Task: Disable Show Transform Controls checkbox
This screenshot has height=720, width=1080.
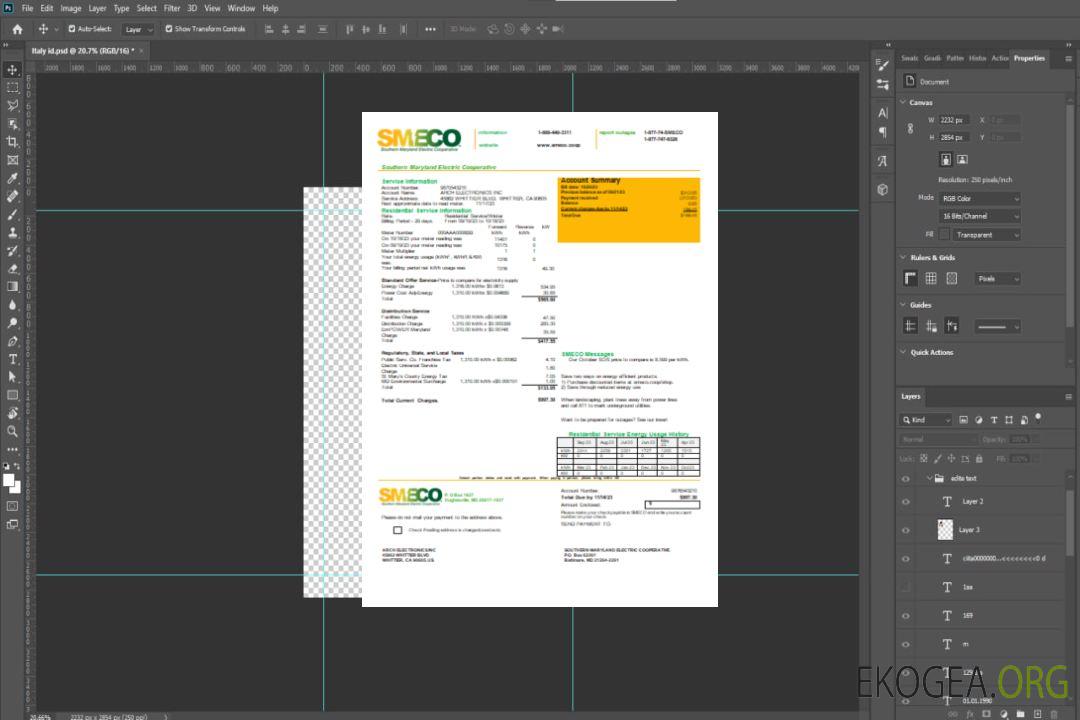Action: click(x=168, y=29)
